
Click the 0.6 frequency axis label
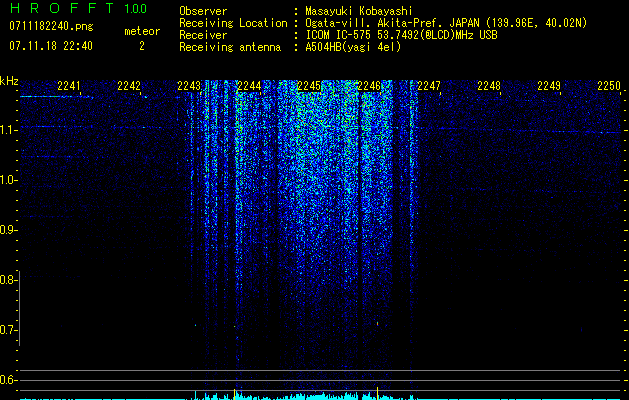pyautogui.click(x=8, y=380)
